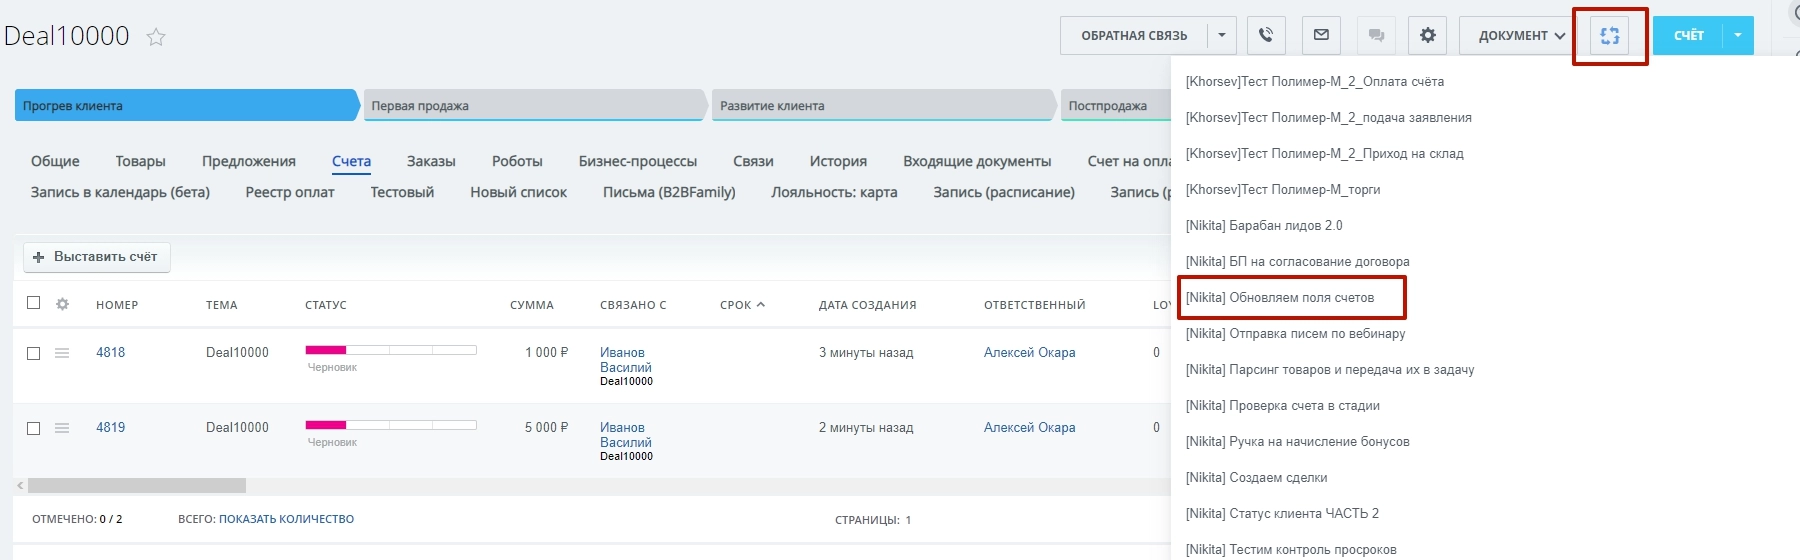The image size is (1800, 560).
Task: Click the chat messages icon button
Action: coord(1376,36)
